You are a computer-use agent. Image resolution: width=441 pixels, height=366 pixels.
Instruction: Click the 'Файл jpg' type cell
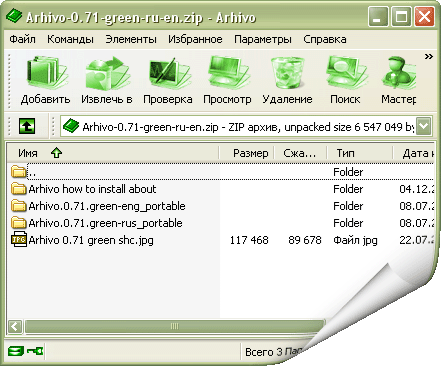[355, 240]
